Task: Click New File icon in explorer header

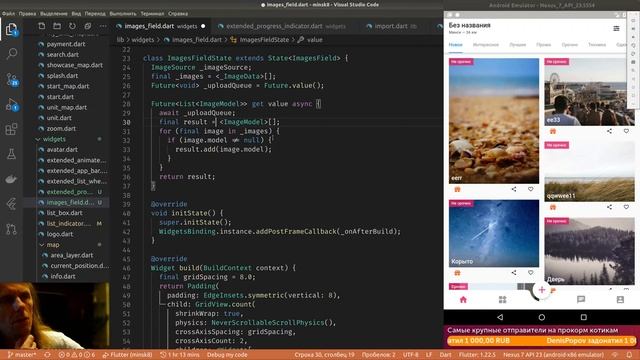Action: tap(42, 26)
